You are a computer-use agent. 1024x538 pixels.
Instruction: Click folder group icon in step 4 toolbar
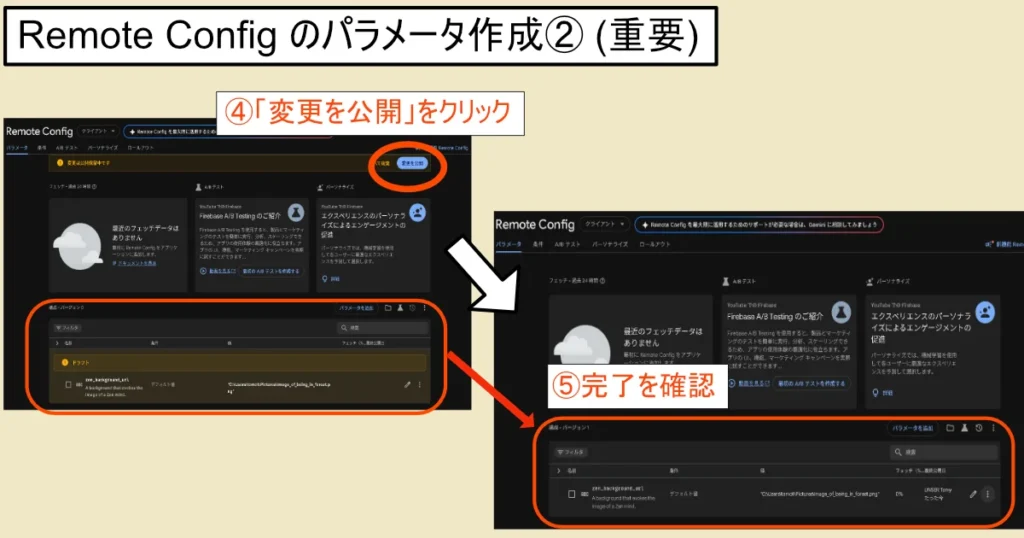point(388,308)
